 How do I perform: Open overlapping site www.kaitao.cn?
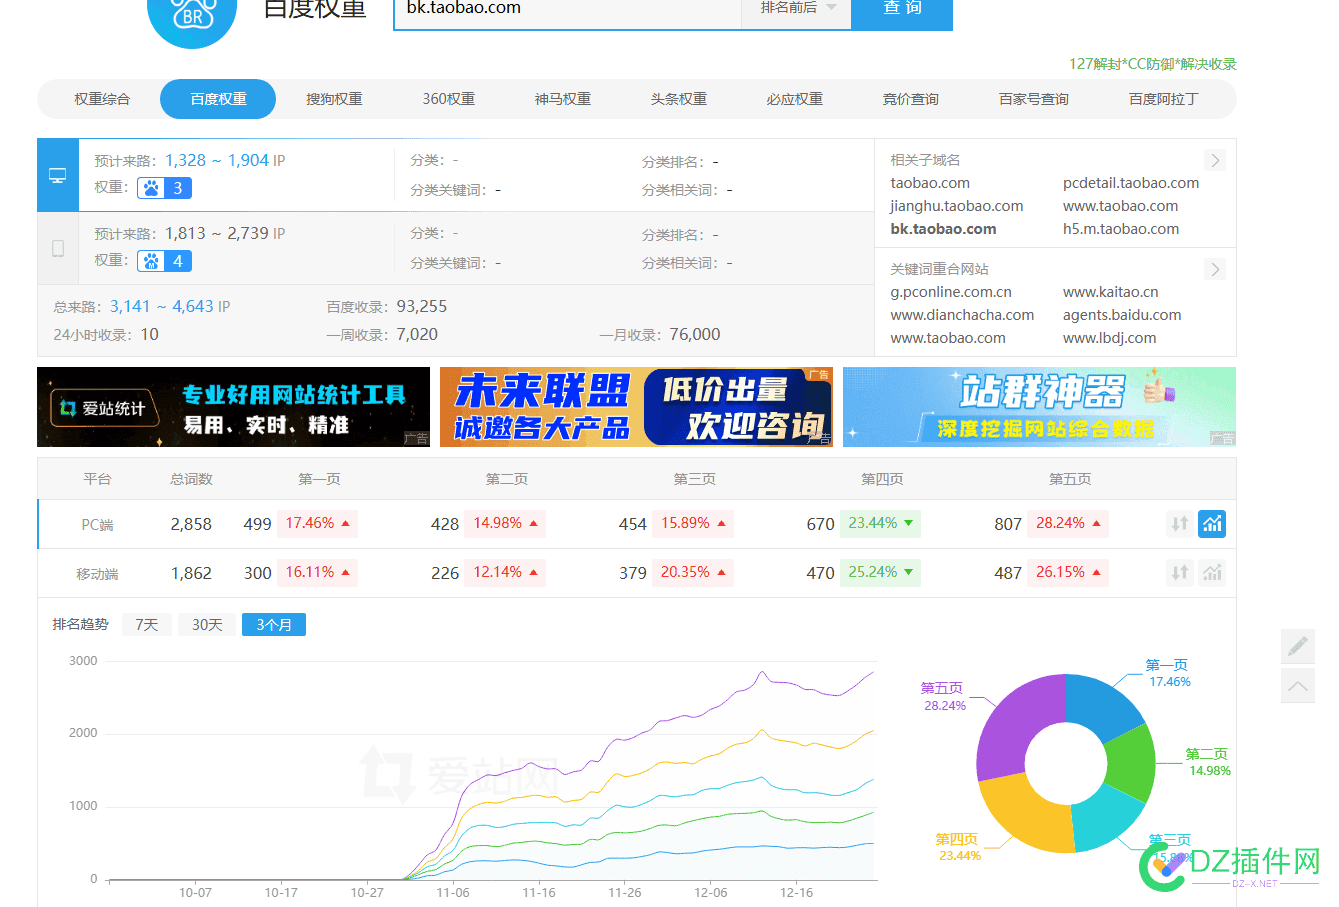1111,292
